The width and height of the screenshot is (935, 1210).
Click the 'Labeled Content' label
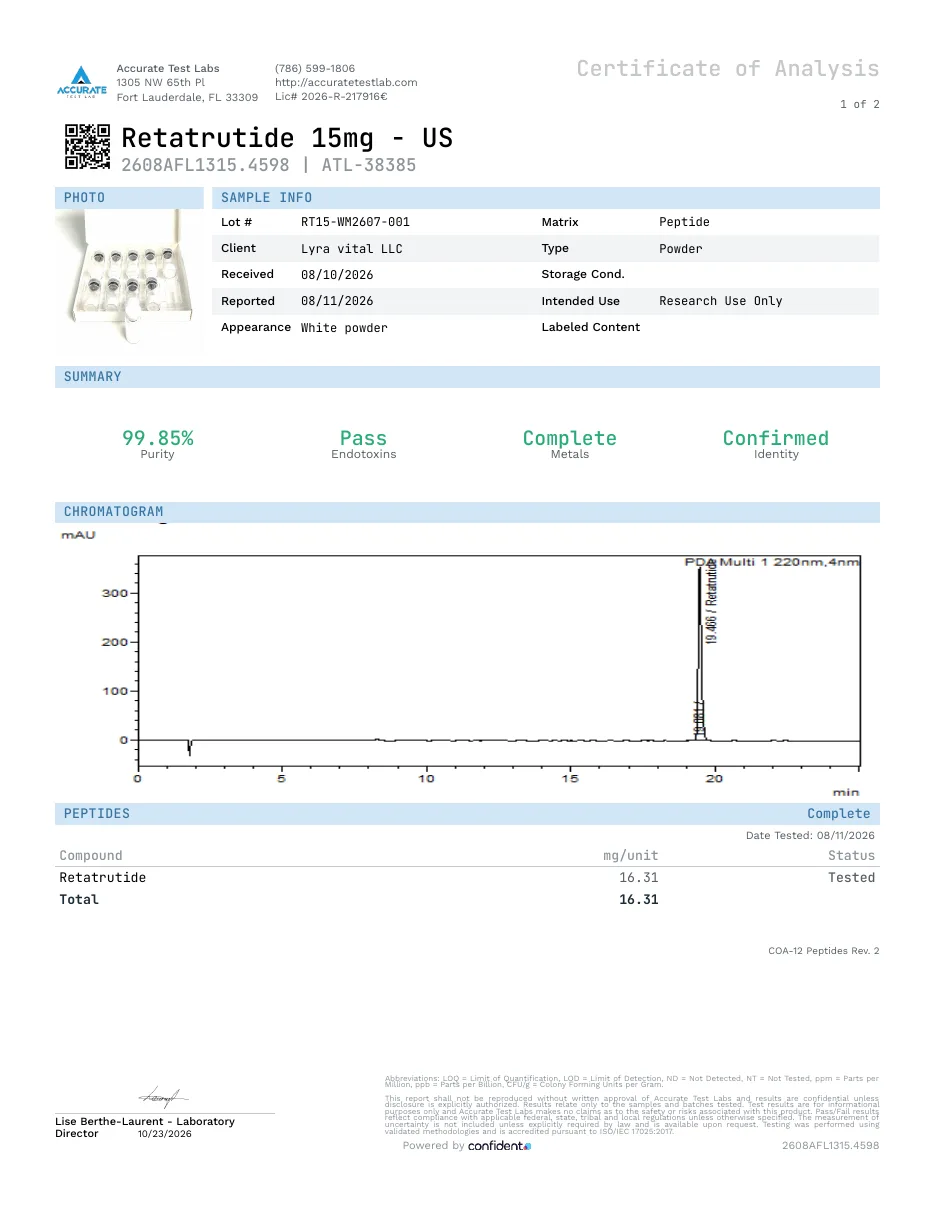[x=591, y=327]
